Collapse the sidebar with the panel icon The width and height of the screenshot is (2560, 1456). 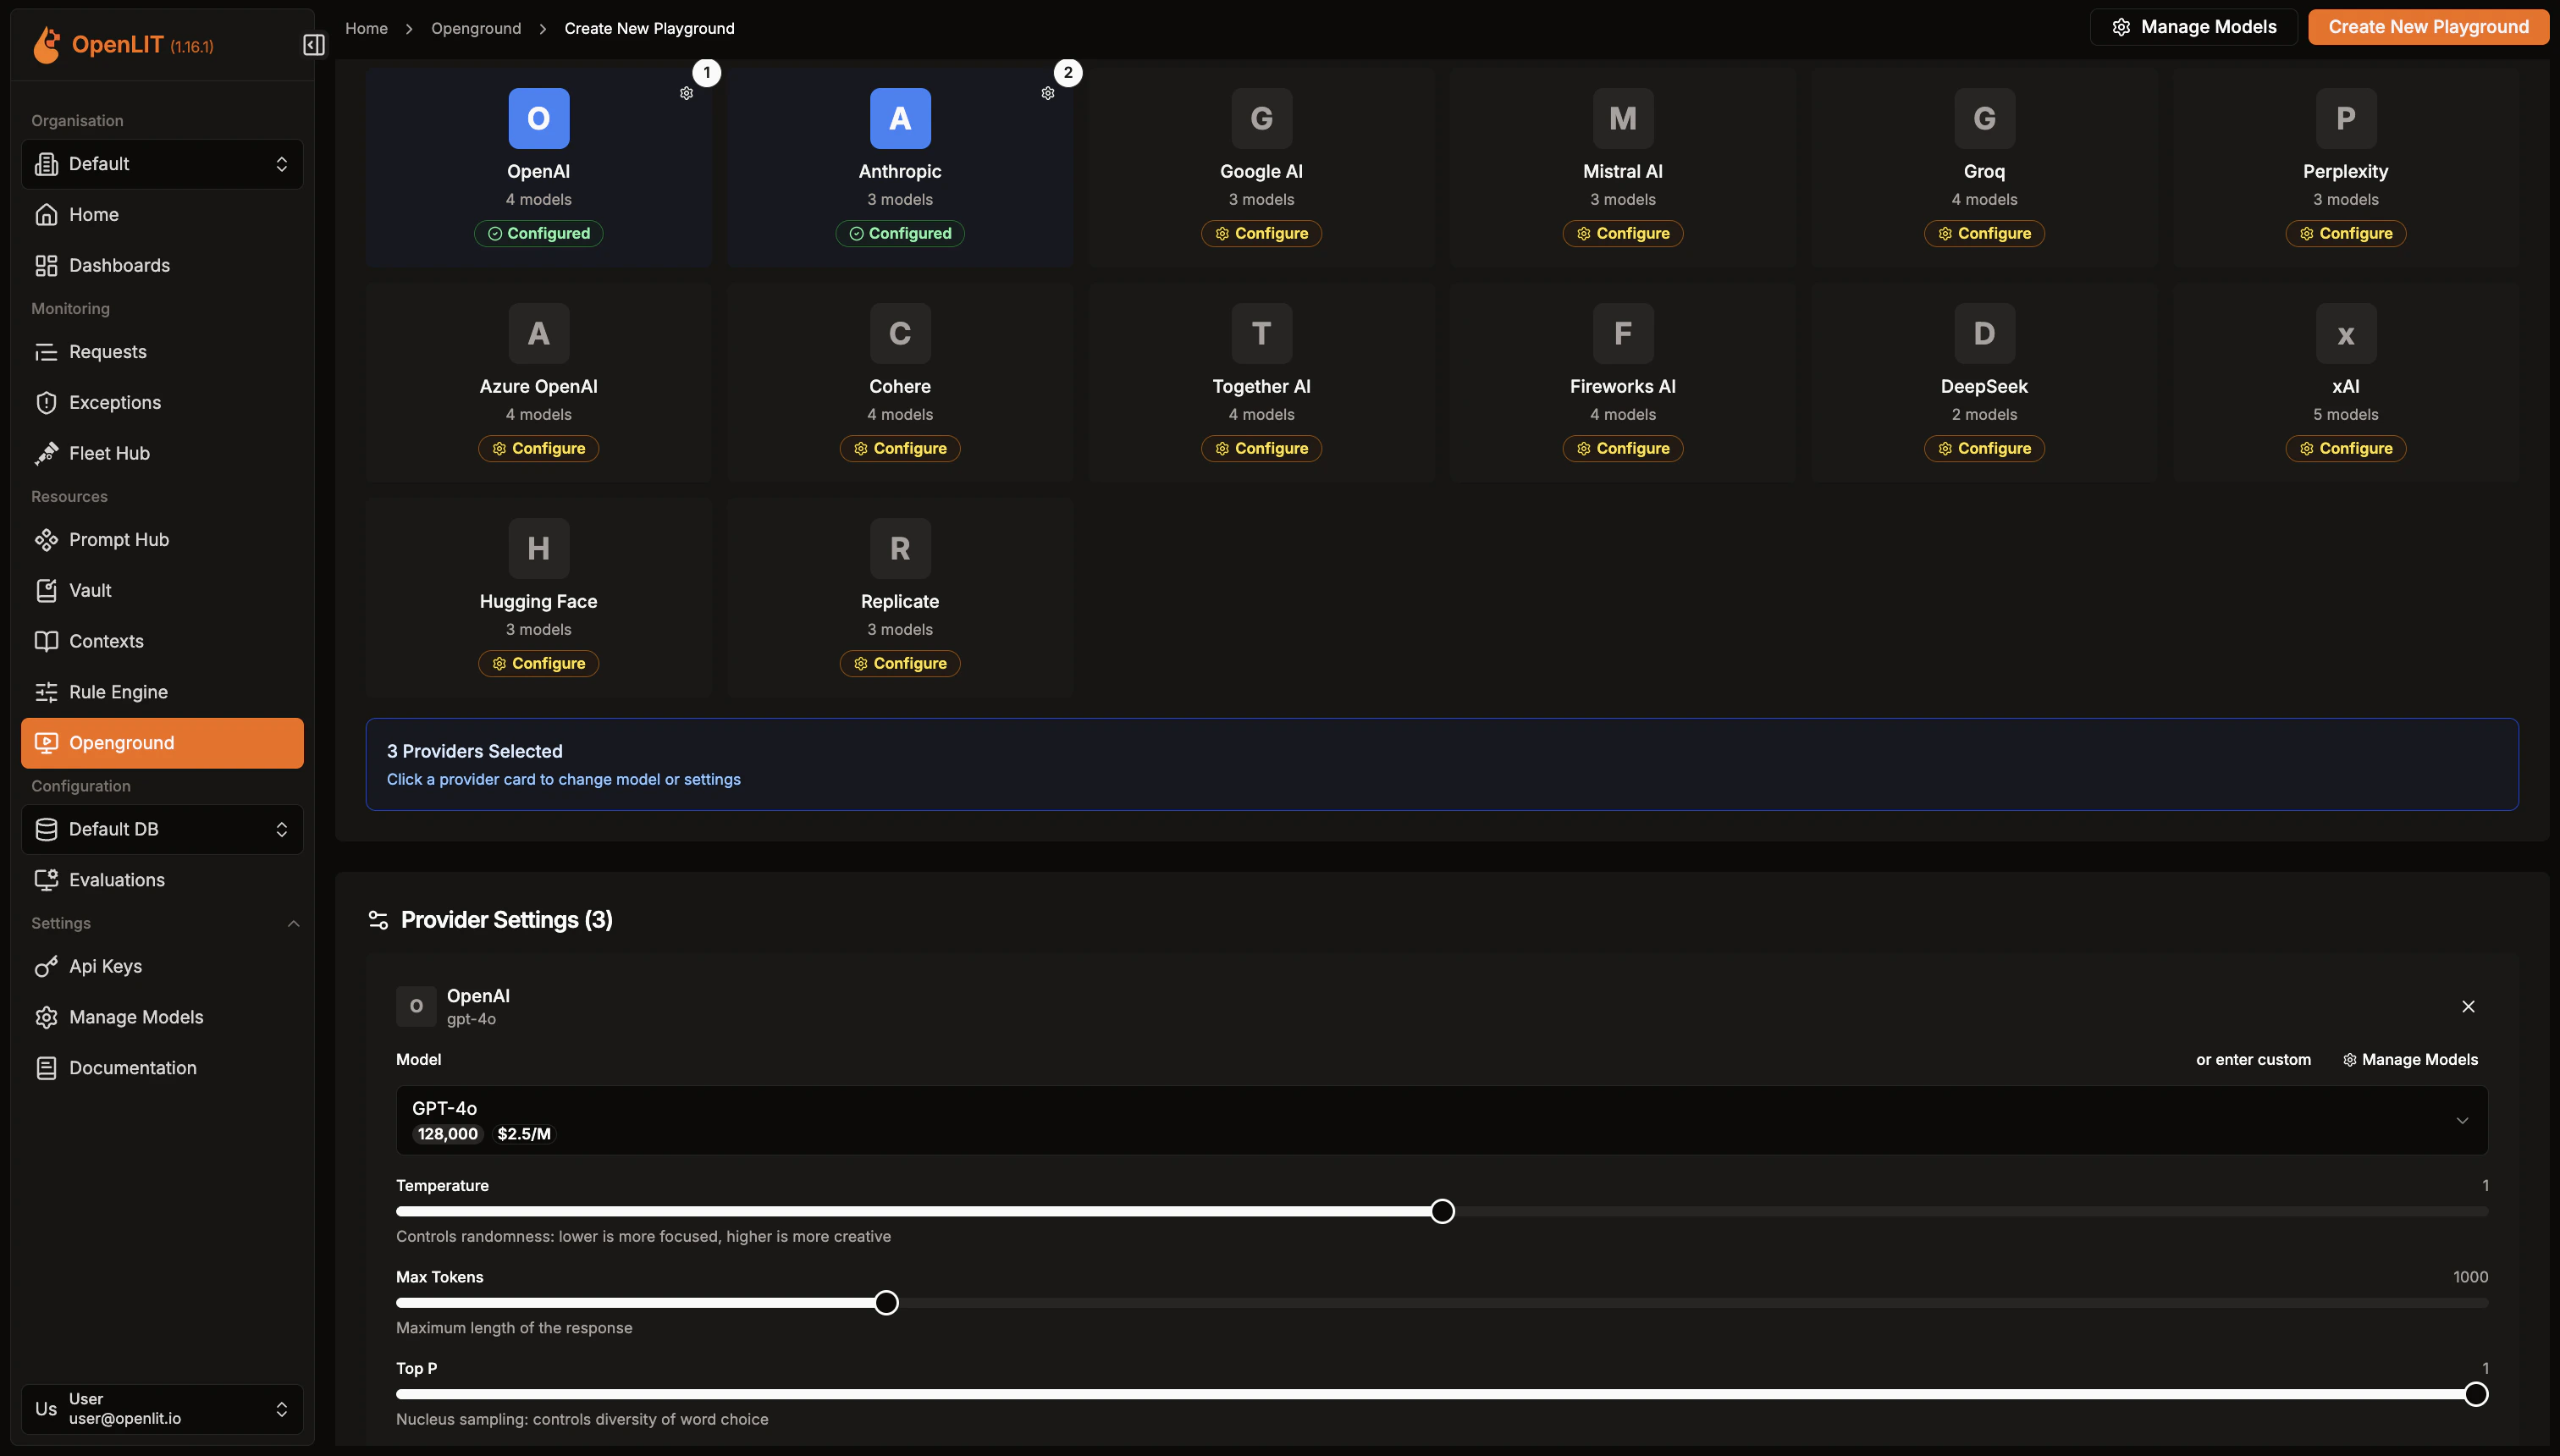313,45
